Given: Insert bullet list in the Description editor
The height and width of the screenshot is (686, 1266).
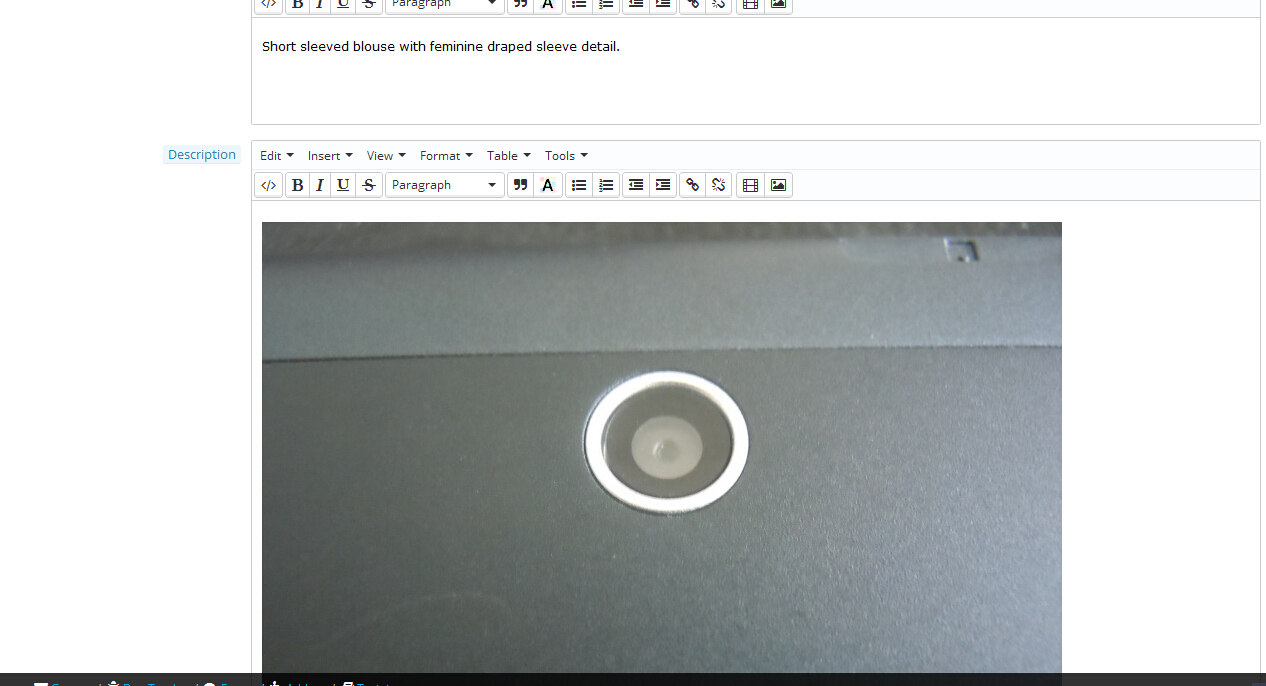Looking at the screenshot, I should point(579,185).
